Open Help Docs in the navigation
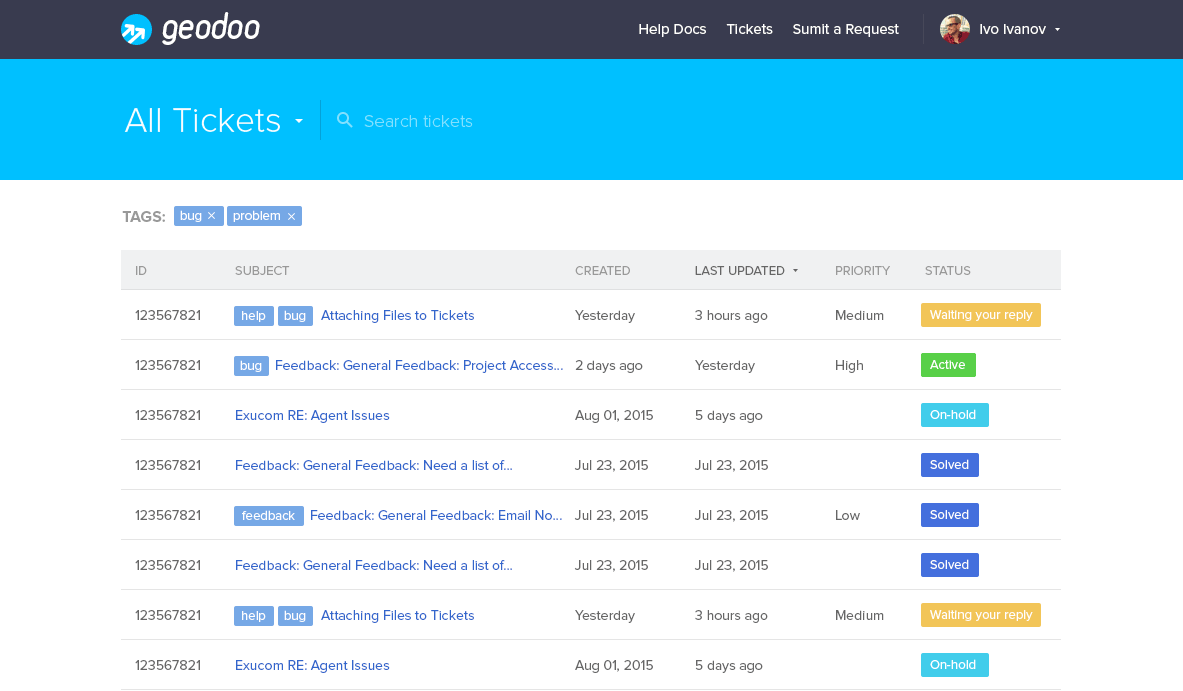This screenshot has width=1183, height=691. pyautogui.click(x=672, y=29)
